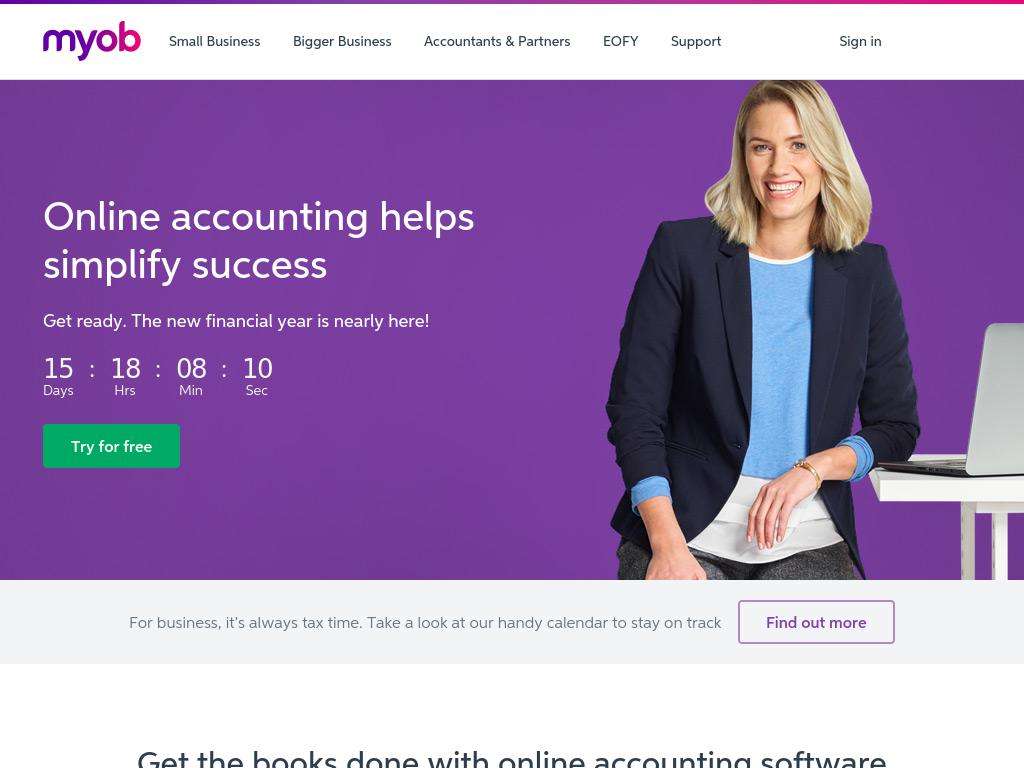Click the handy tax calendar banner text
The width and height of the screenshot is (1024, 768).
click(x=425, y=622)
